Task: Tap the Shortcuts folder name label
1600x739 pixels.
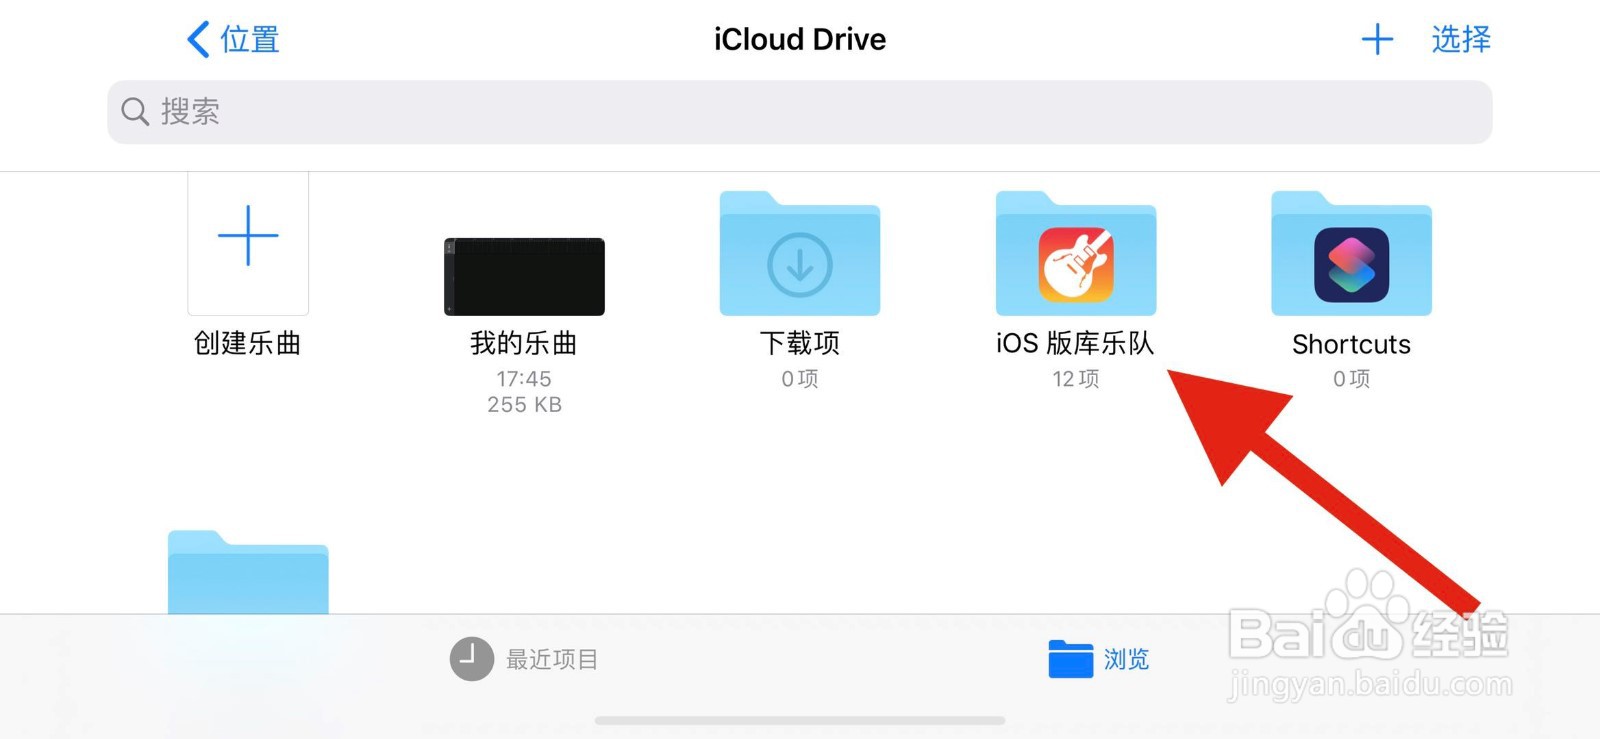Action: point(1352,345)
